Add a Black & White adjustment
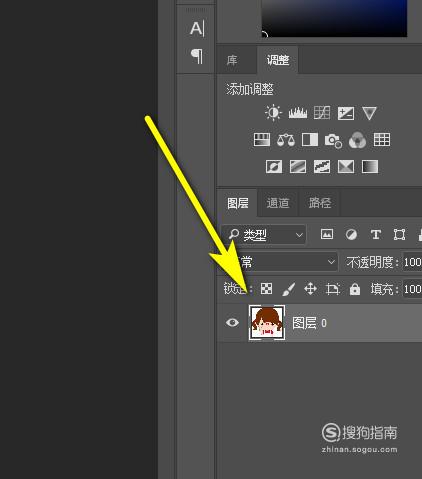The height and width of the screenshot is (479, 422). pos(310,140)
